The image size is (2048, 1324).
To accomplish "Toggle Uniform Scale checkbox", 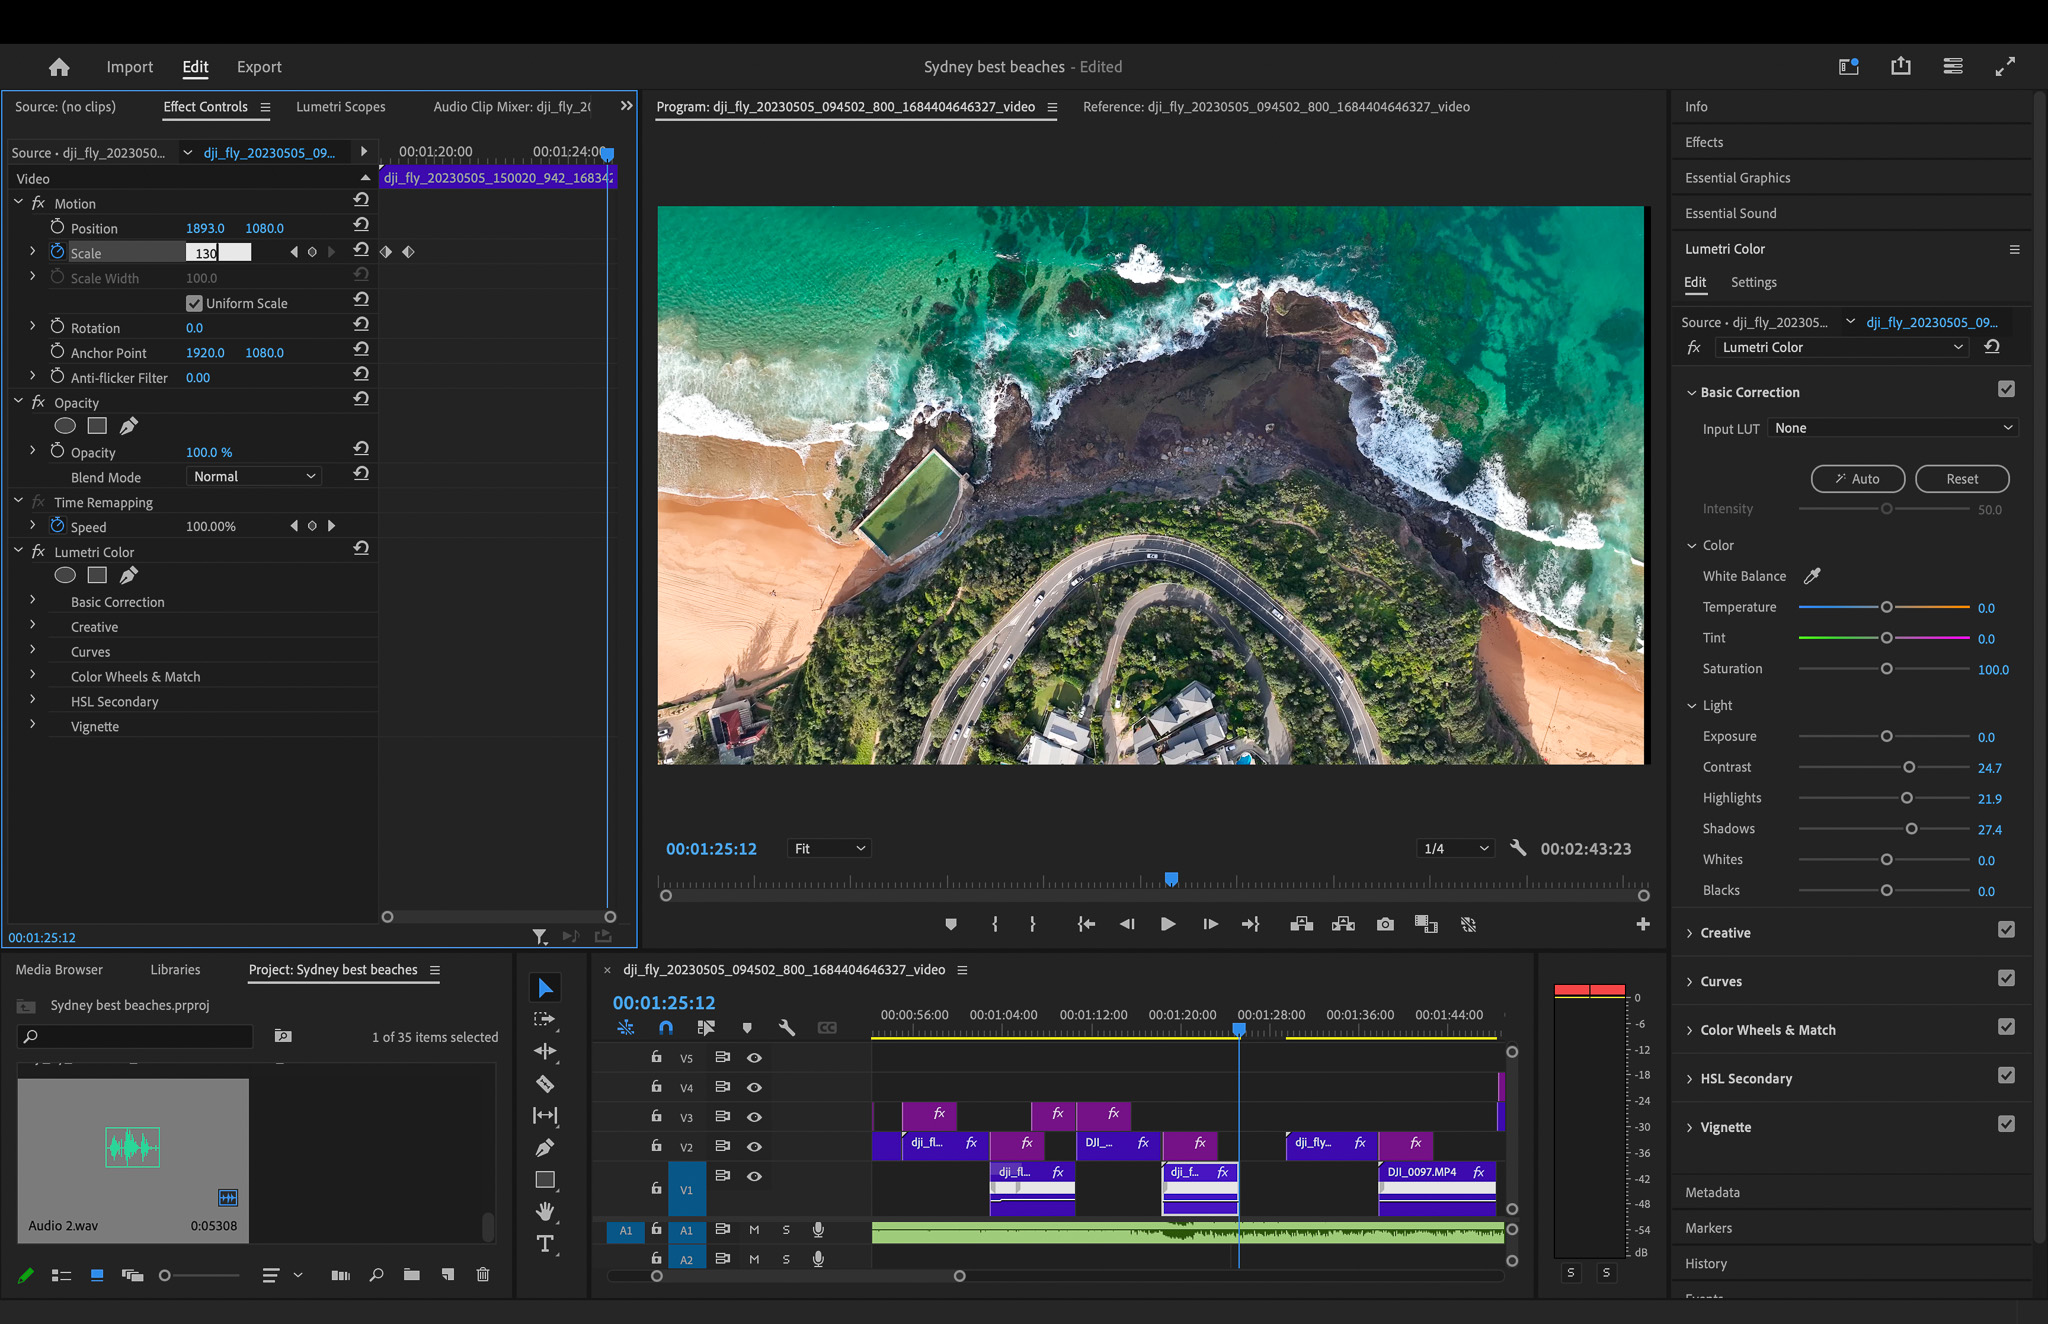I will [194, 303].
